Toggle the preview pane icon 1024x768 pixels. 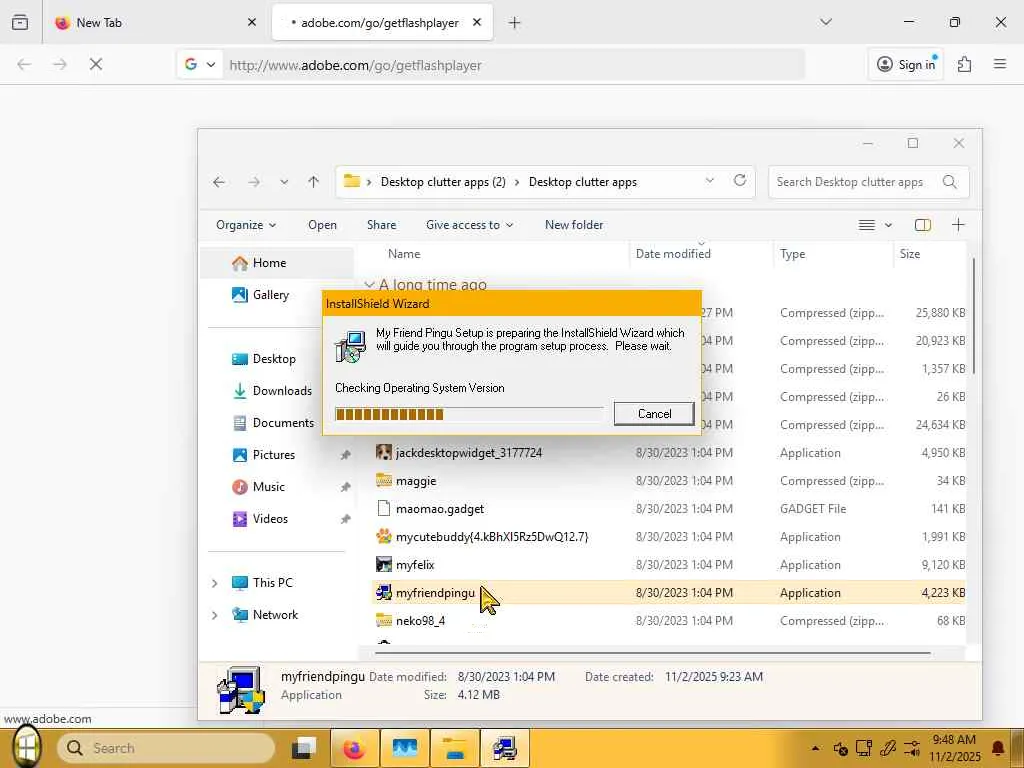click(923, 225)
